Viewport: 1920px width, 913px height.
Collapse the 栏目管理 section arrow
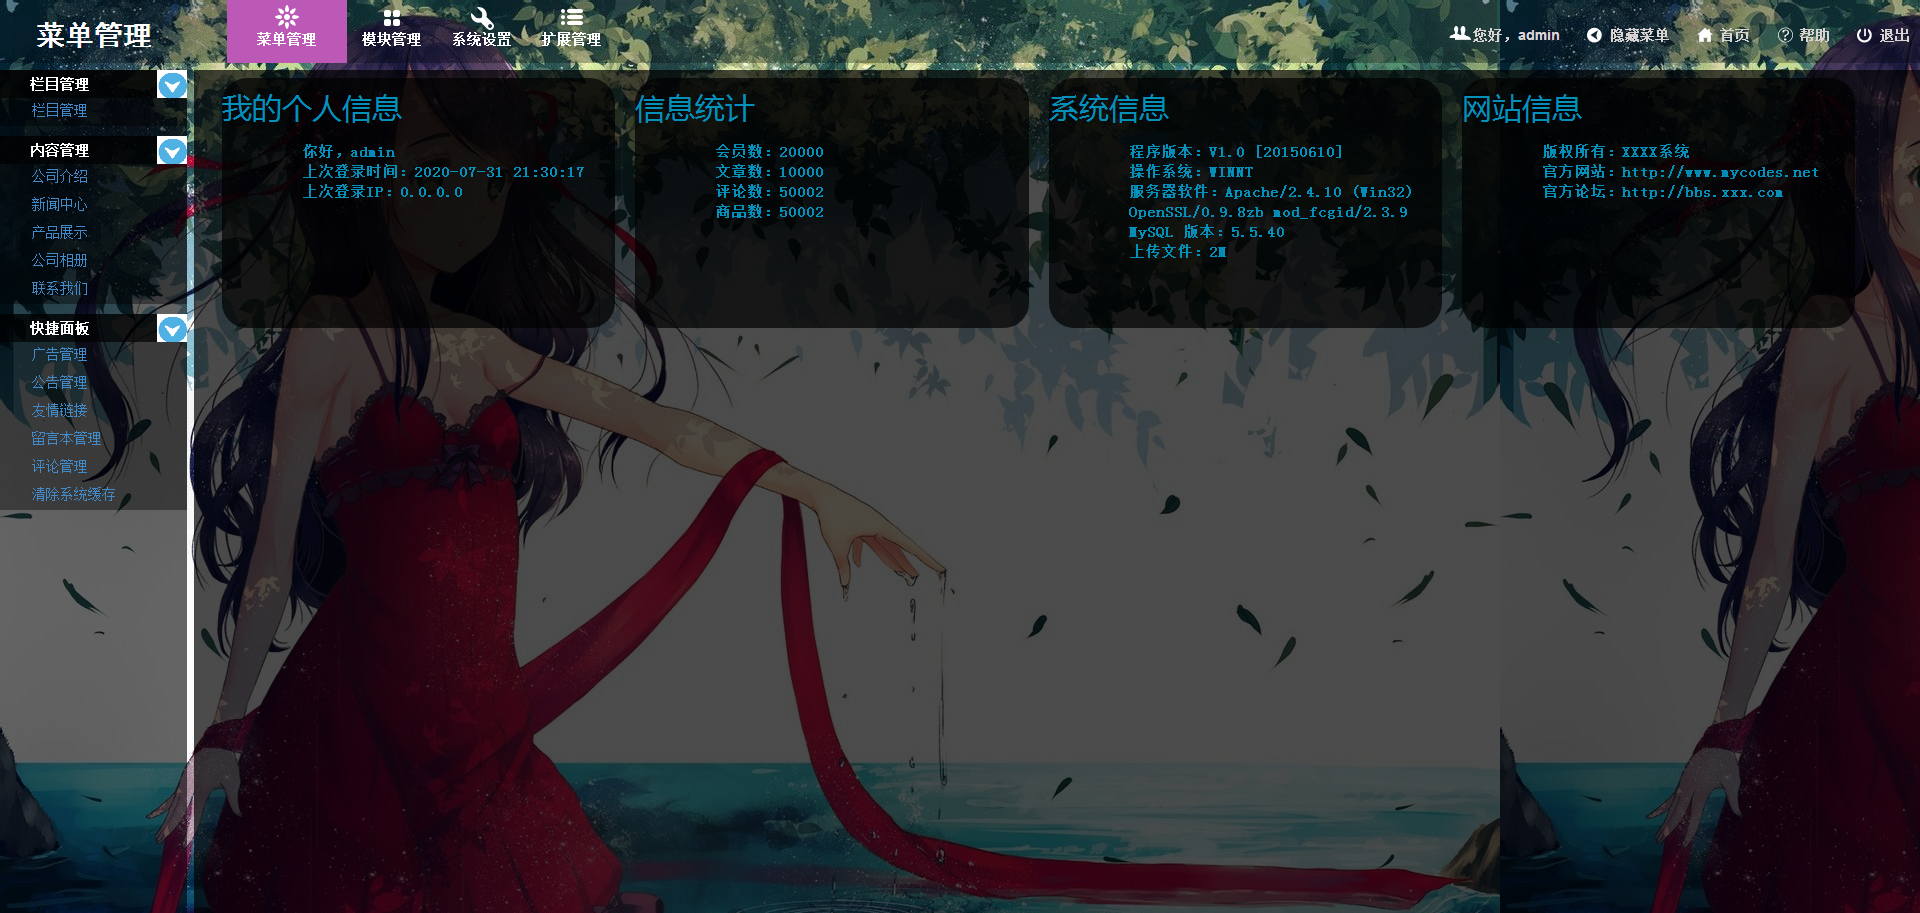tap(172, 85)
